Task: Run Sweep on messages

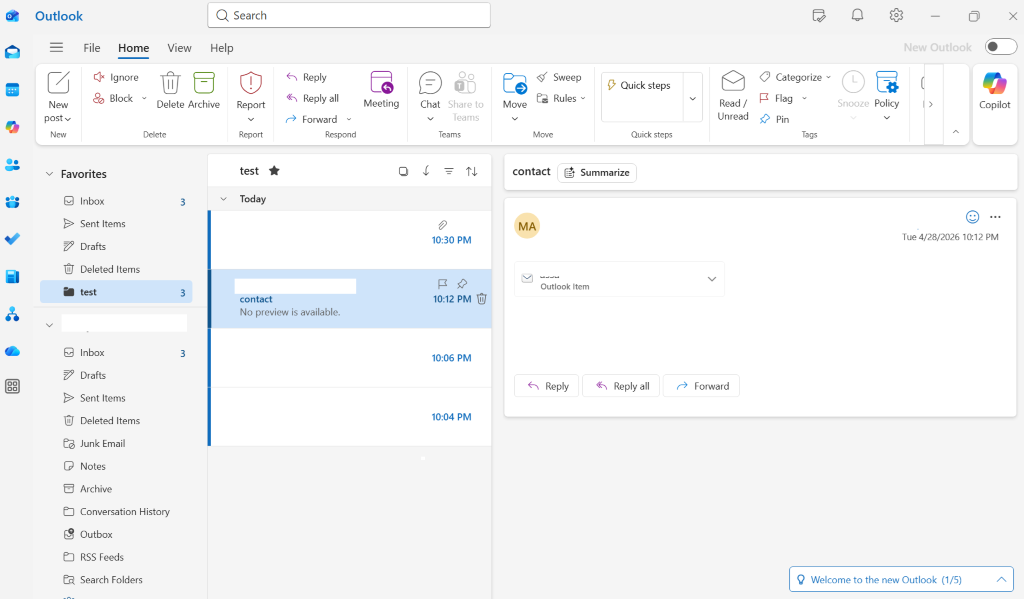Action: pyautogui.click(x=559, y=77)
